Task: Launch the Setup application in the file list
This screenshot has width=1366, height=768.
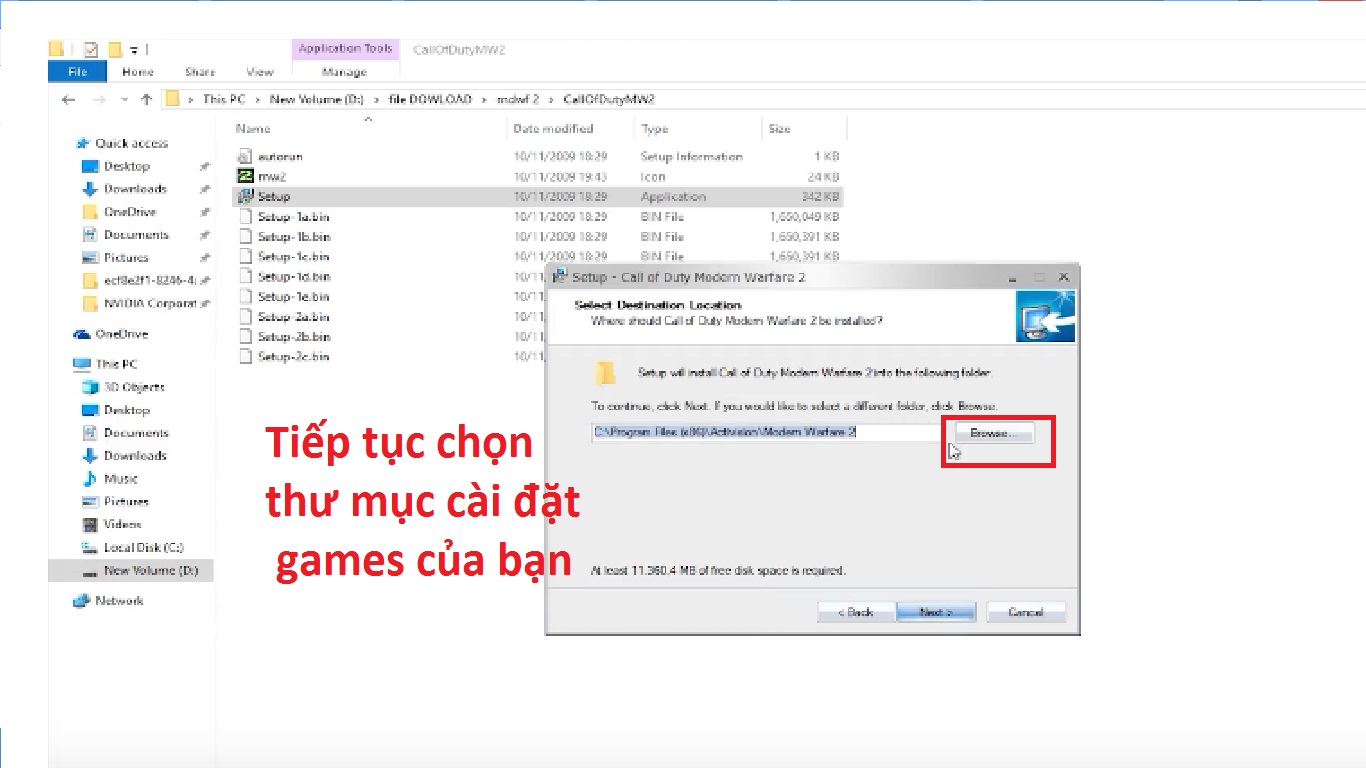Action: pyautogui.click(x=274, y=196)
